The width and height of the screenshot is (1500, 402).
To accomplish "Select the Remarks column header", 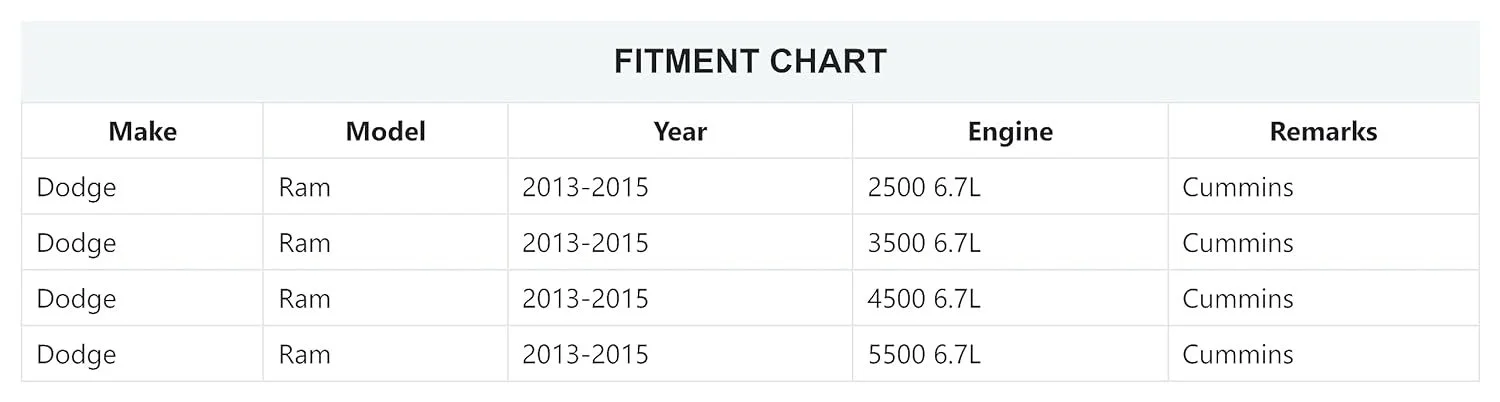I will click(1323, 131).
